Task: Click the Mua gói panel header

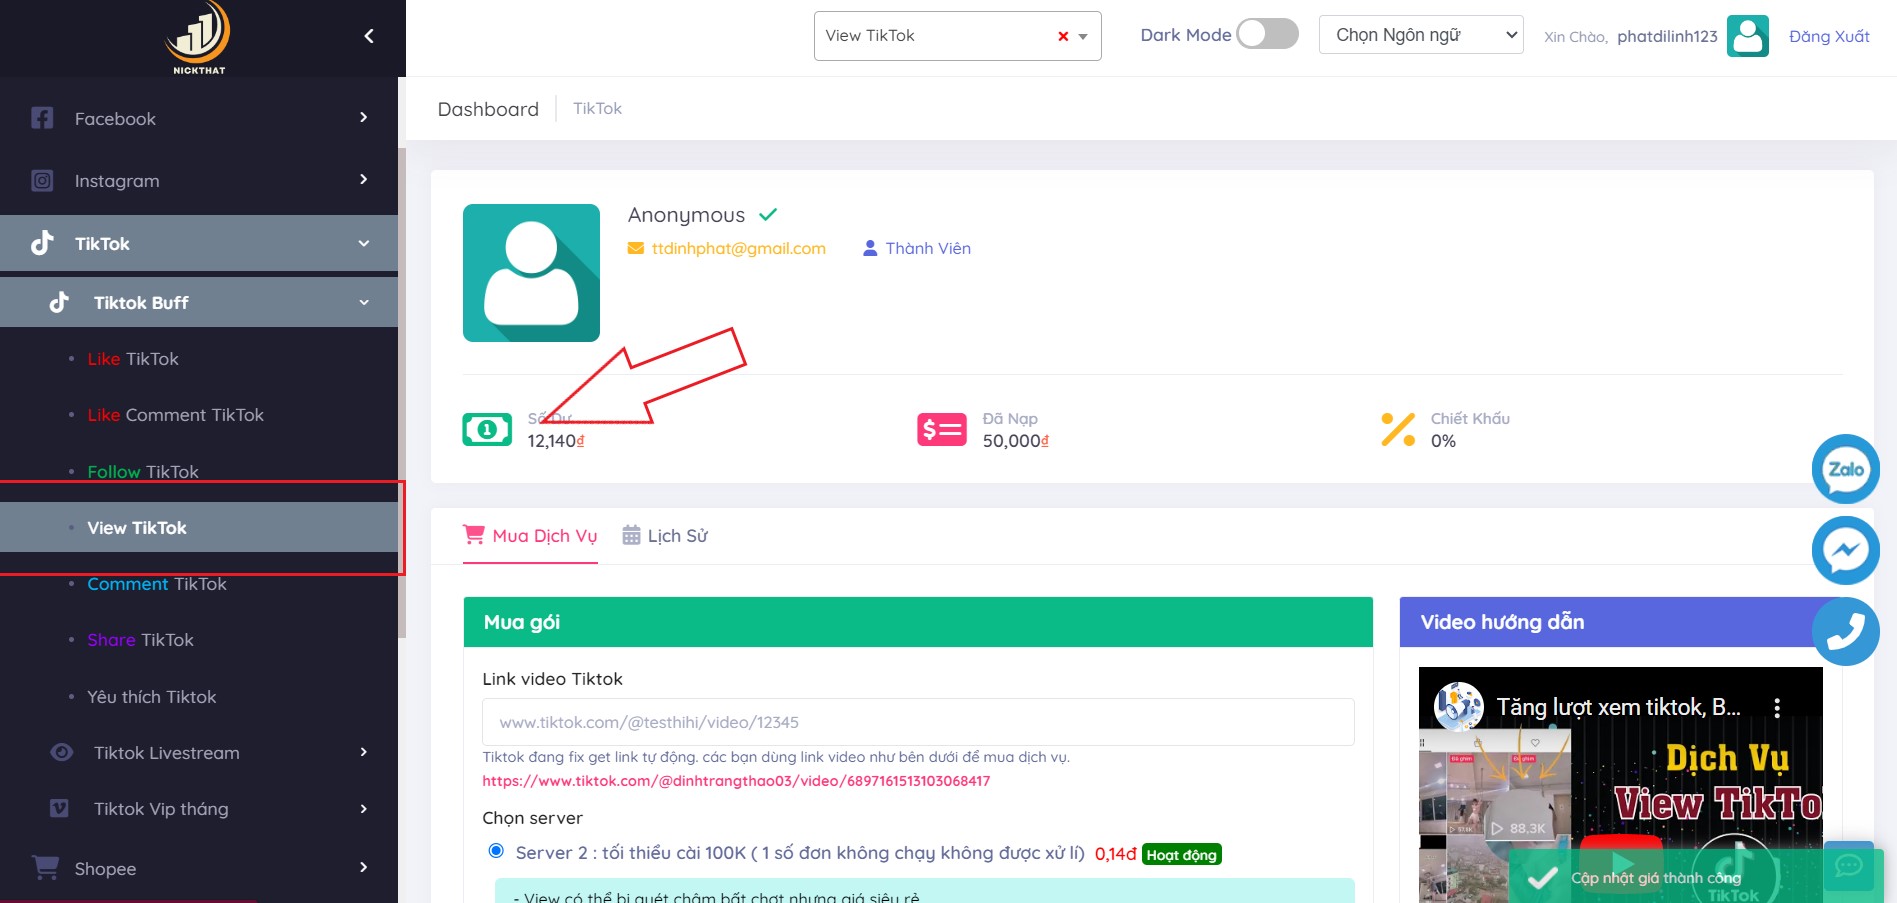Action: tap(918, 622)
